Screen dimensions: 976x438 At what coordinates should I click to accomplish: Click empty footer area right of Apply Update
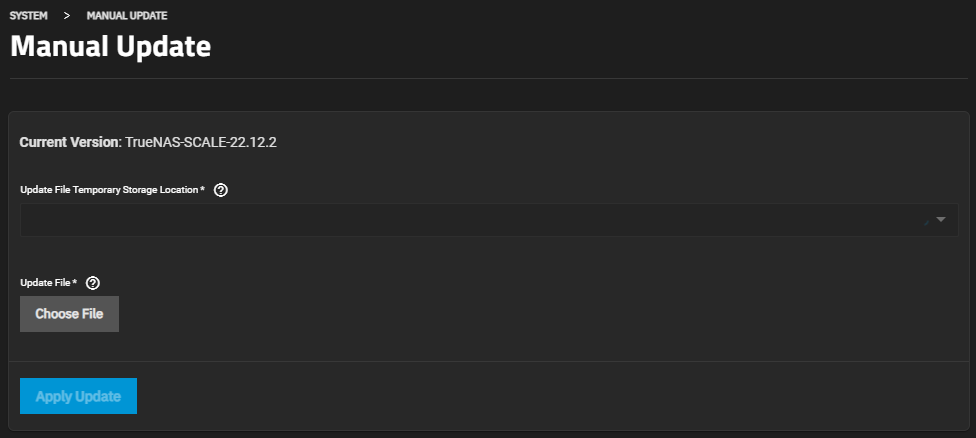550,396
